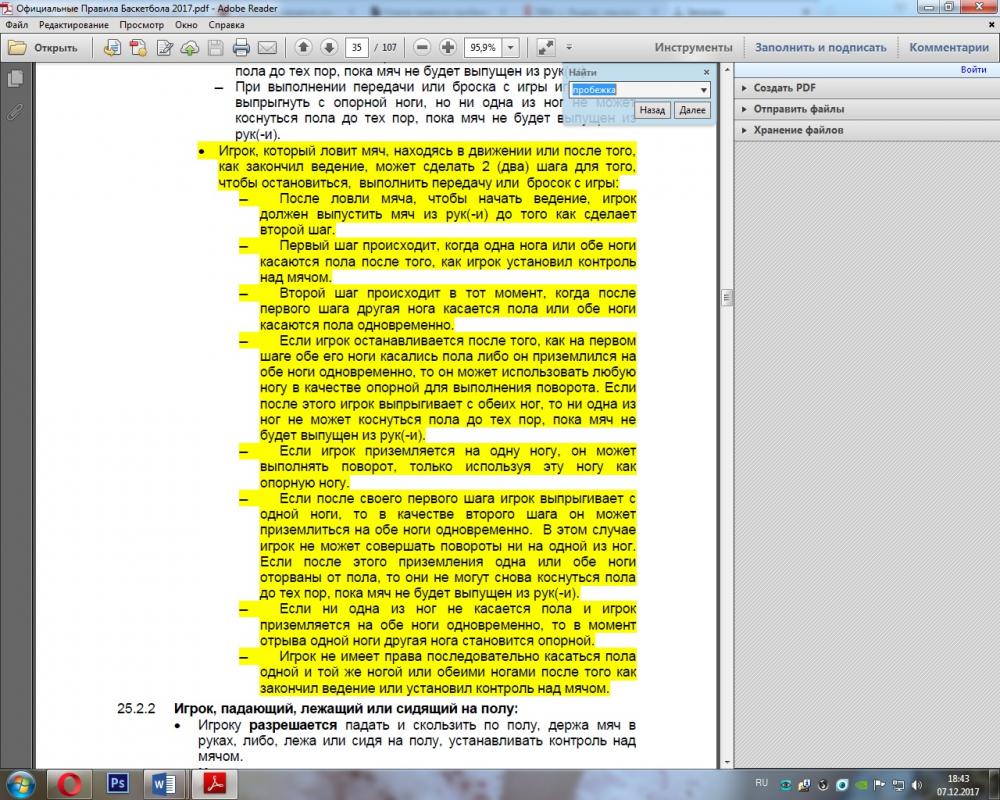The width and height of the screenshot is (1000, 800).
Task: Click the print icon in toolbar
Action: pos(241,47)
